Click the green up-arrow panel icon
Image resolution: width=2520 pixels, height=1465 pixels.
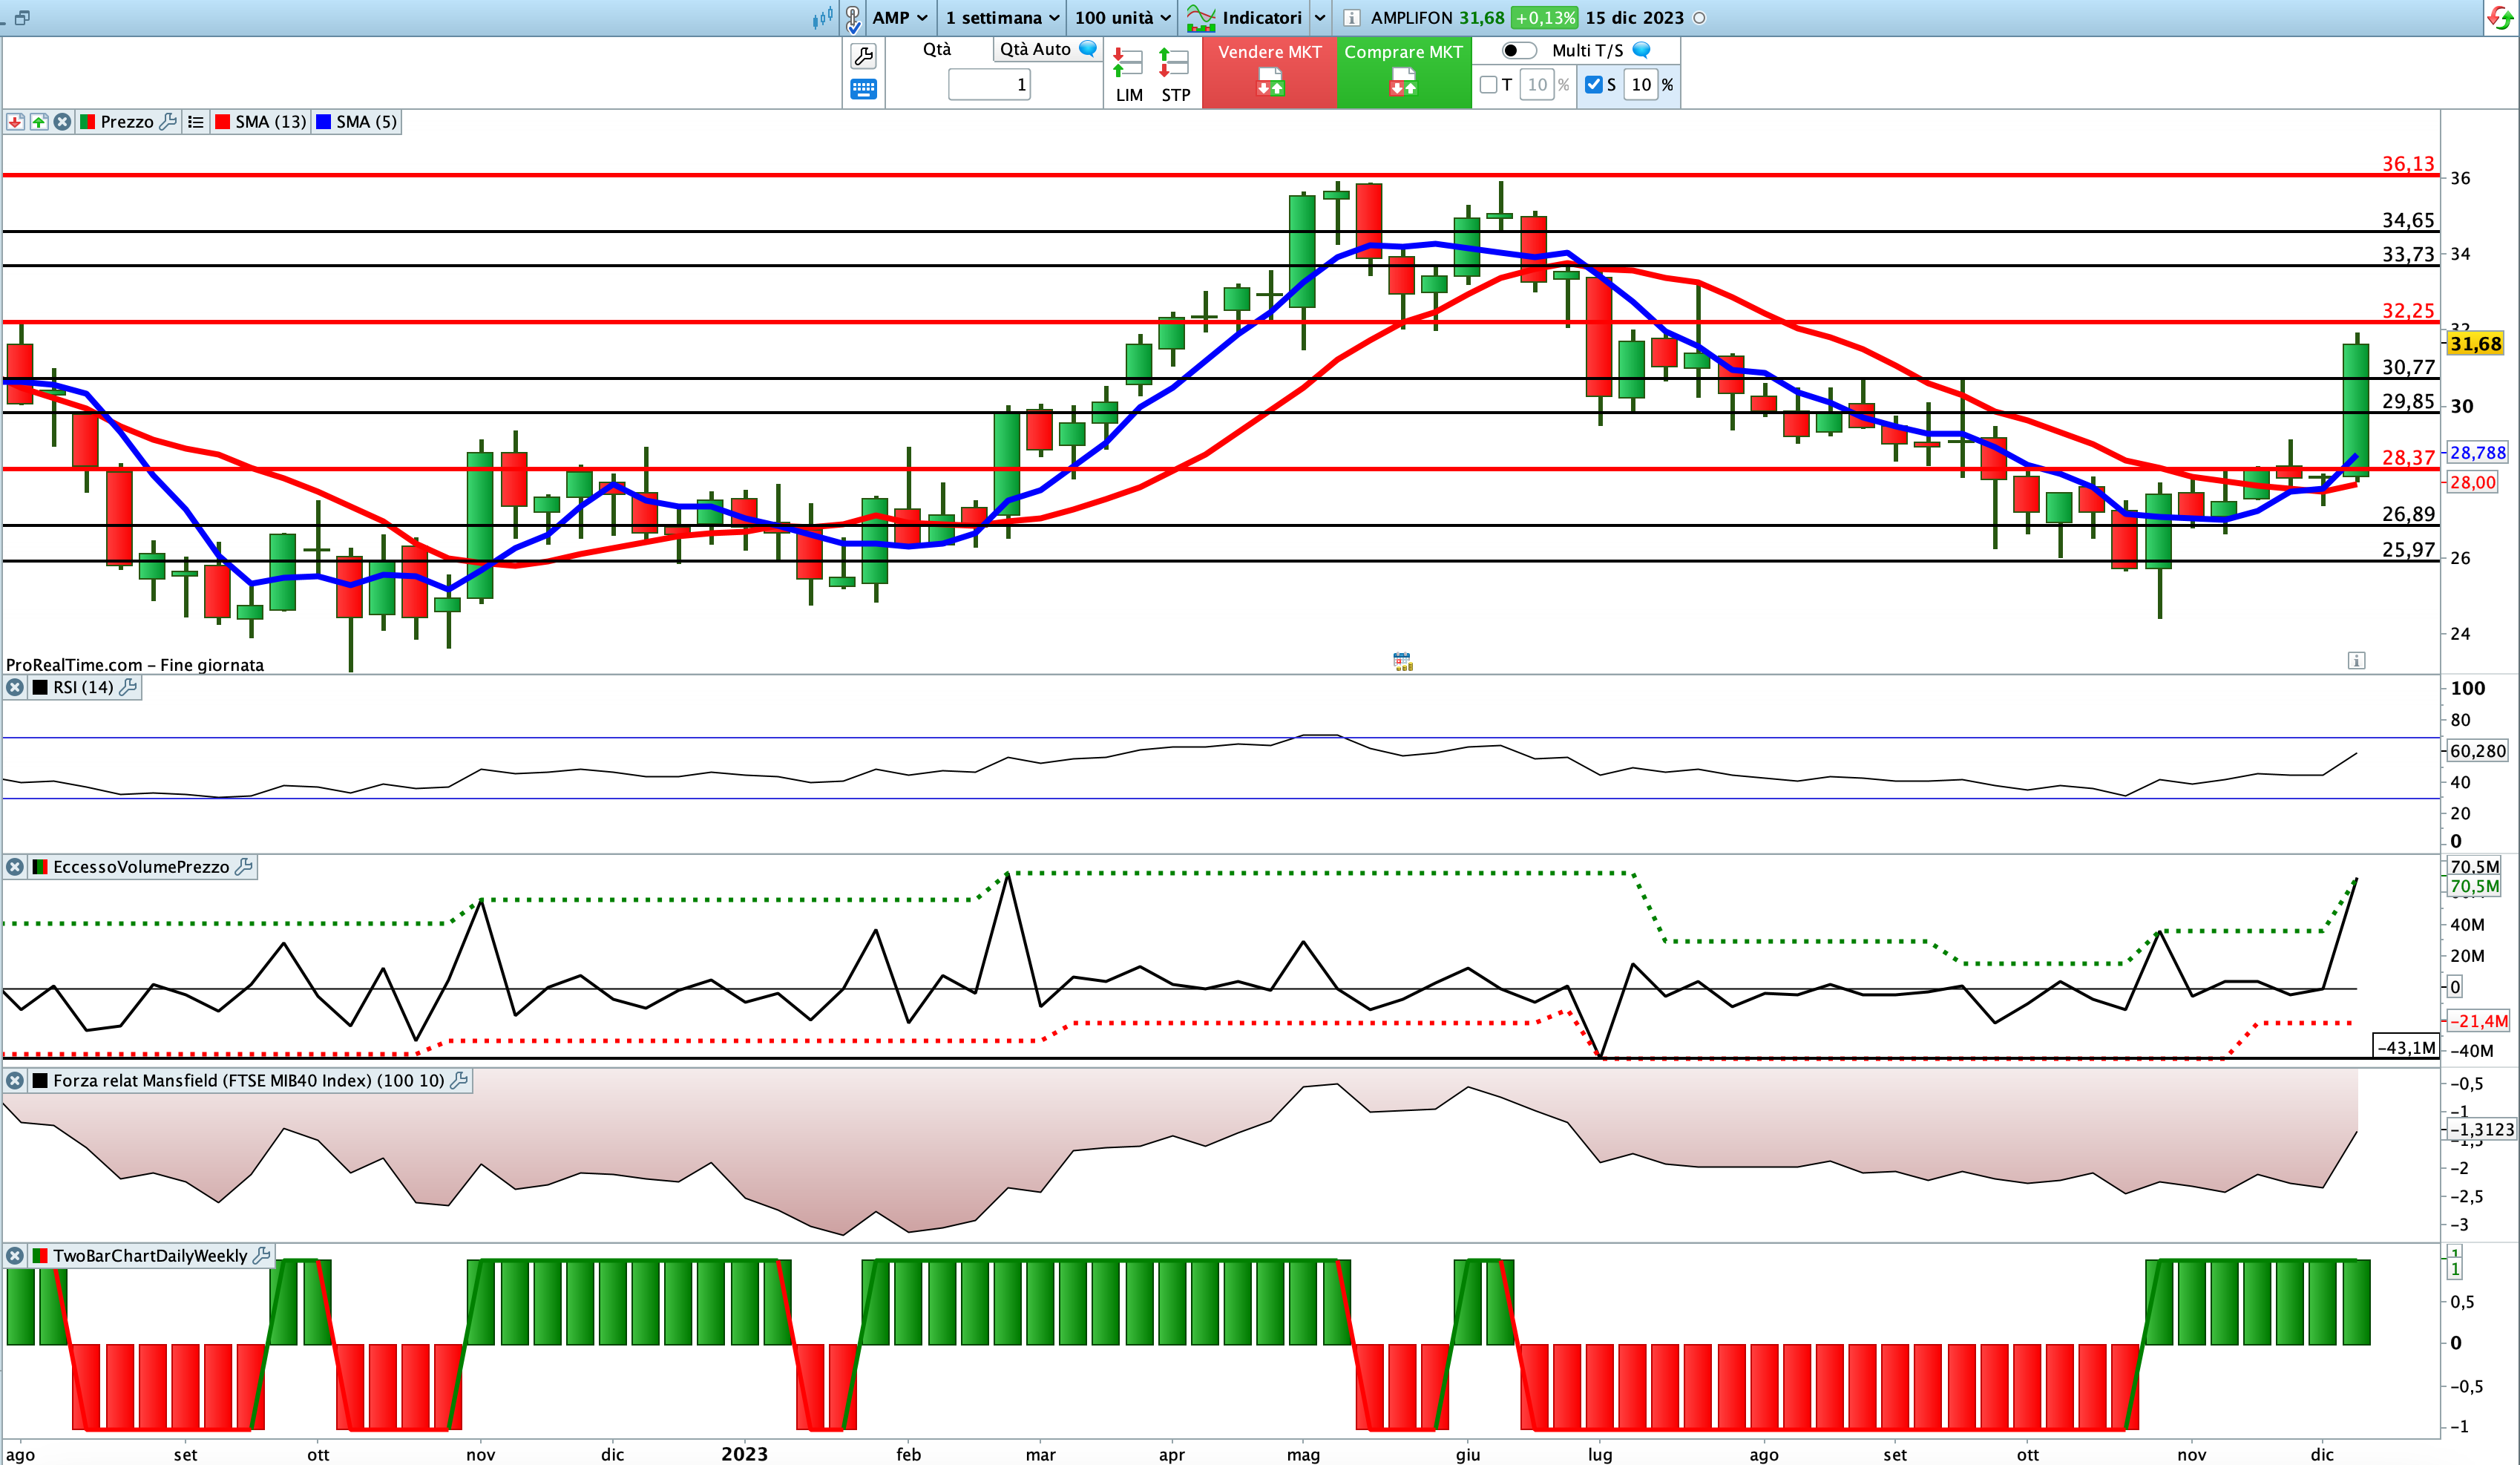point(39,122)
